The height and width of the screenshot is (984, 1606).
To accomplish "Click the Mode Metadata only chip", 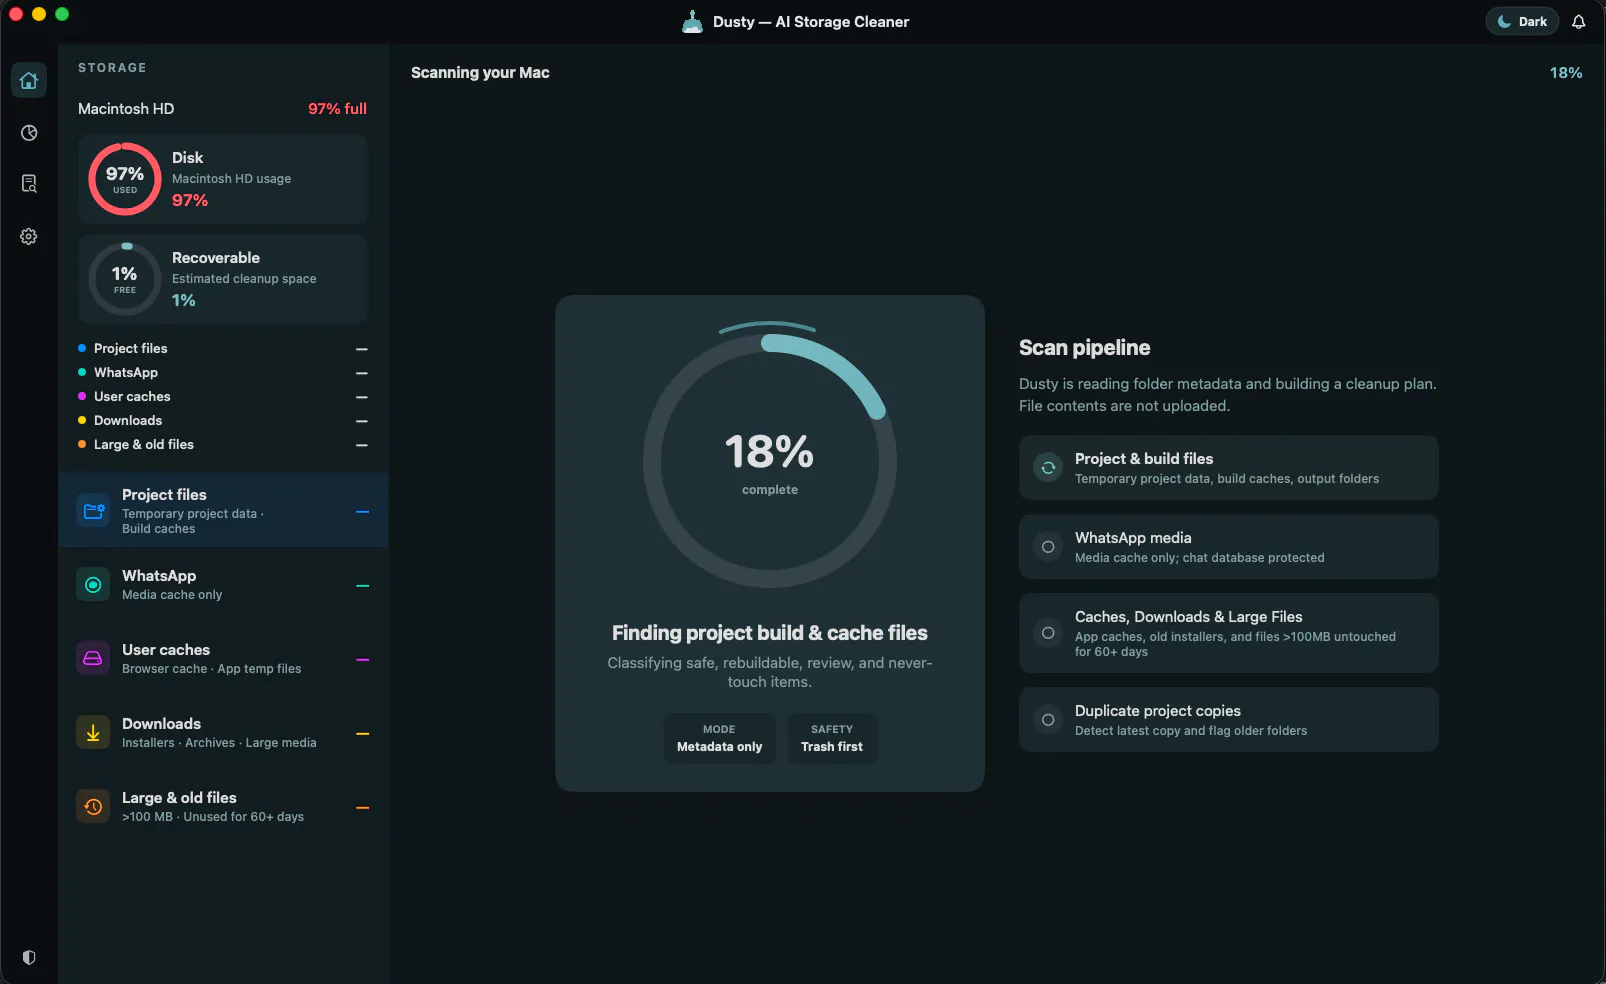I will [720, 738].
